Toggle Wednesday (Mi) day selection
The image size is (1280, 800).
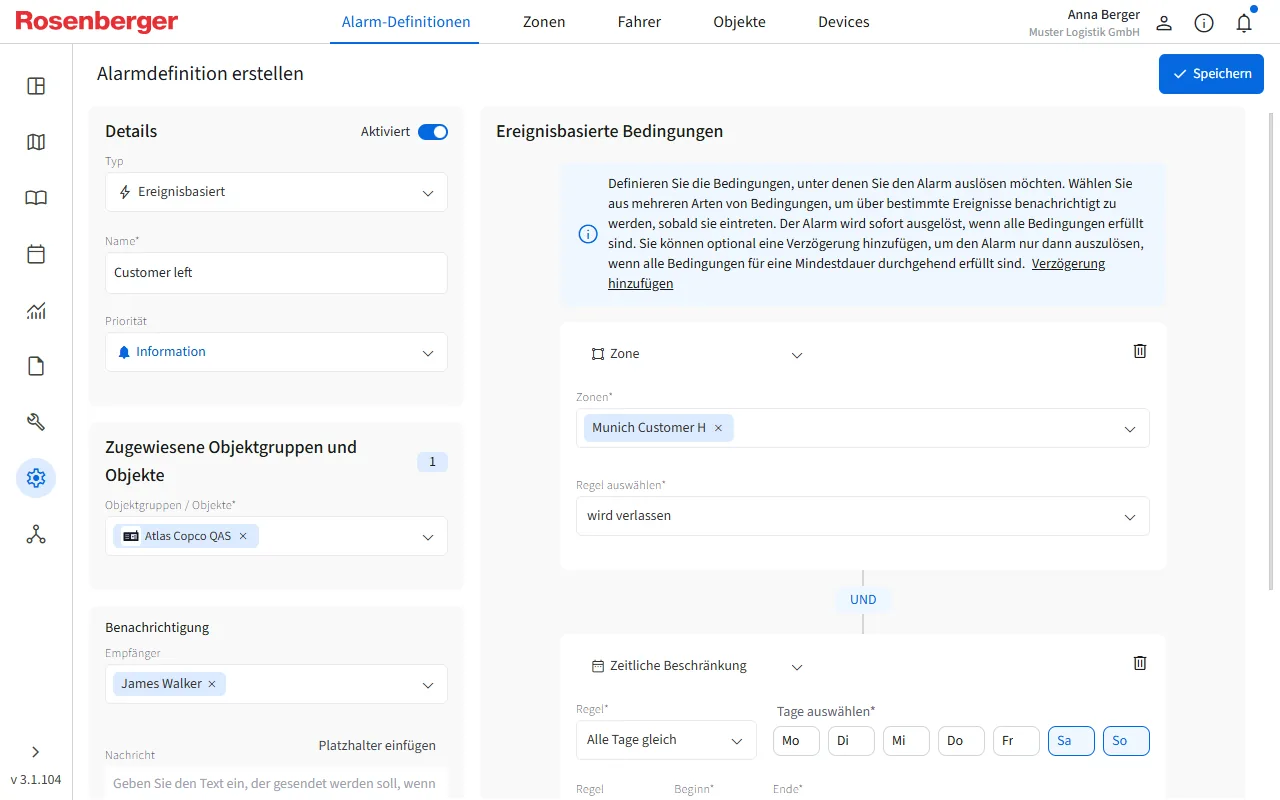(x=906, y=741)
